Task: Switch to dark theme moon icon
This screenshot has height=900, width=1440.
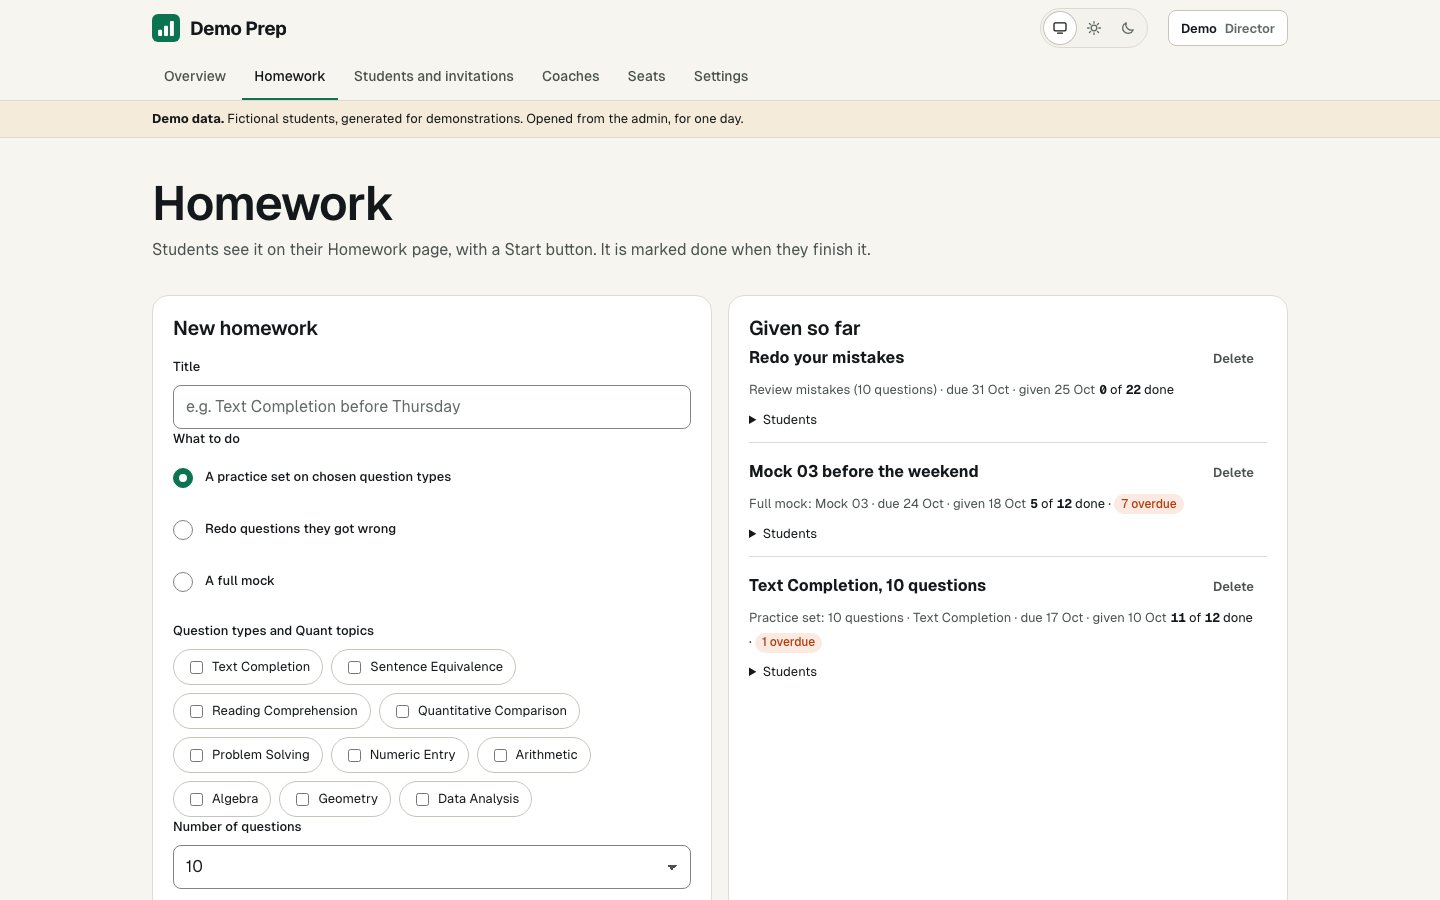Action: pyautogui.click(x=1128, y=28)
